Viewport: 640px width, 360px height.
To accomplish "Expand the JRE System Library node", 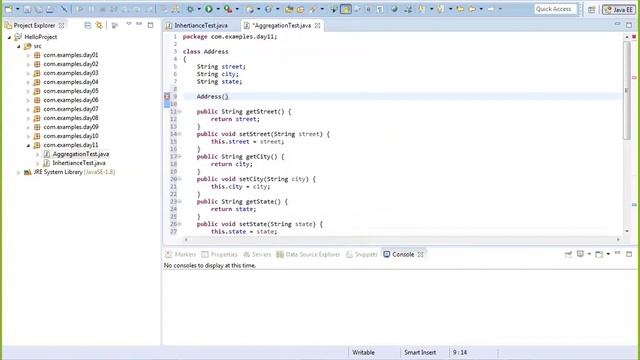I will tap(18, 172).
